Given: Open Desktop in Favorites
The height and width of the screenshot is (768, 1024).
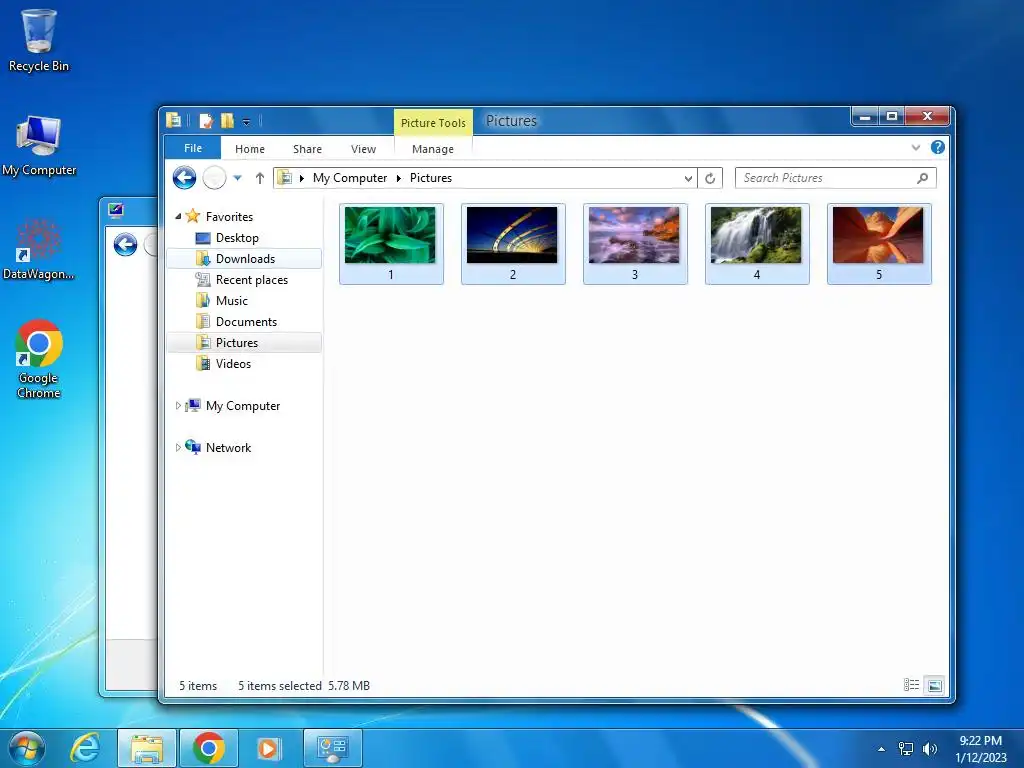Looking at the screenshot, I should (237, 238).
